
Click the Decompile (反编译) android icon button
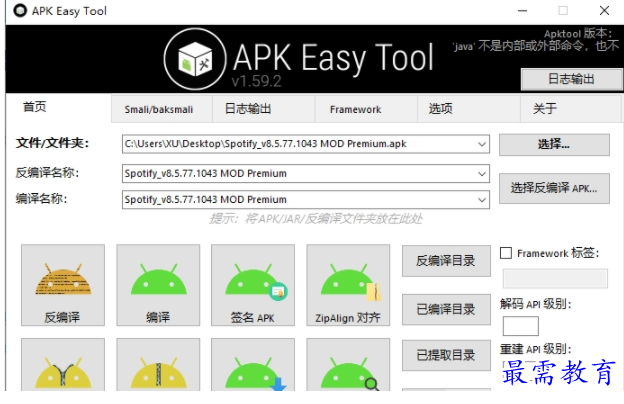[x=63, y=285]
